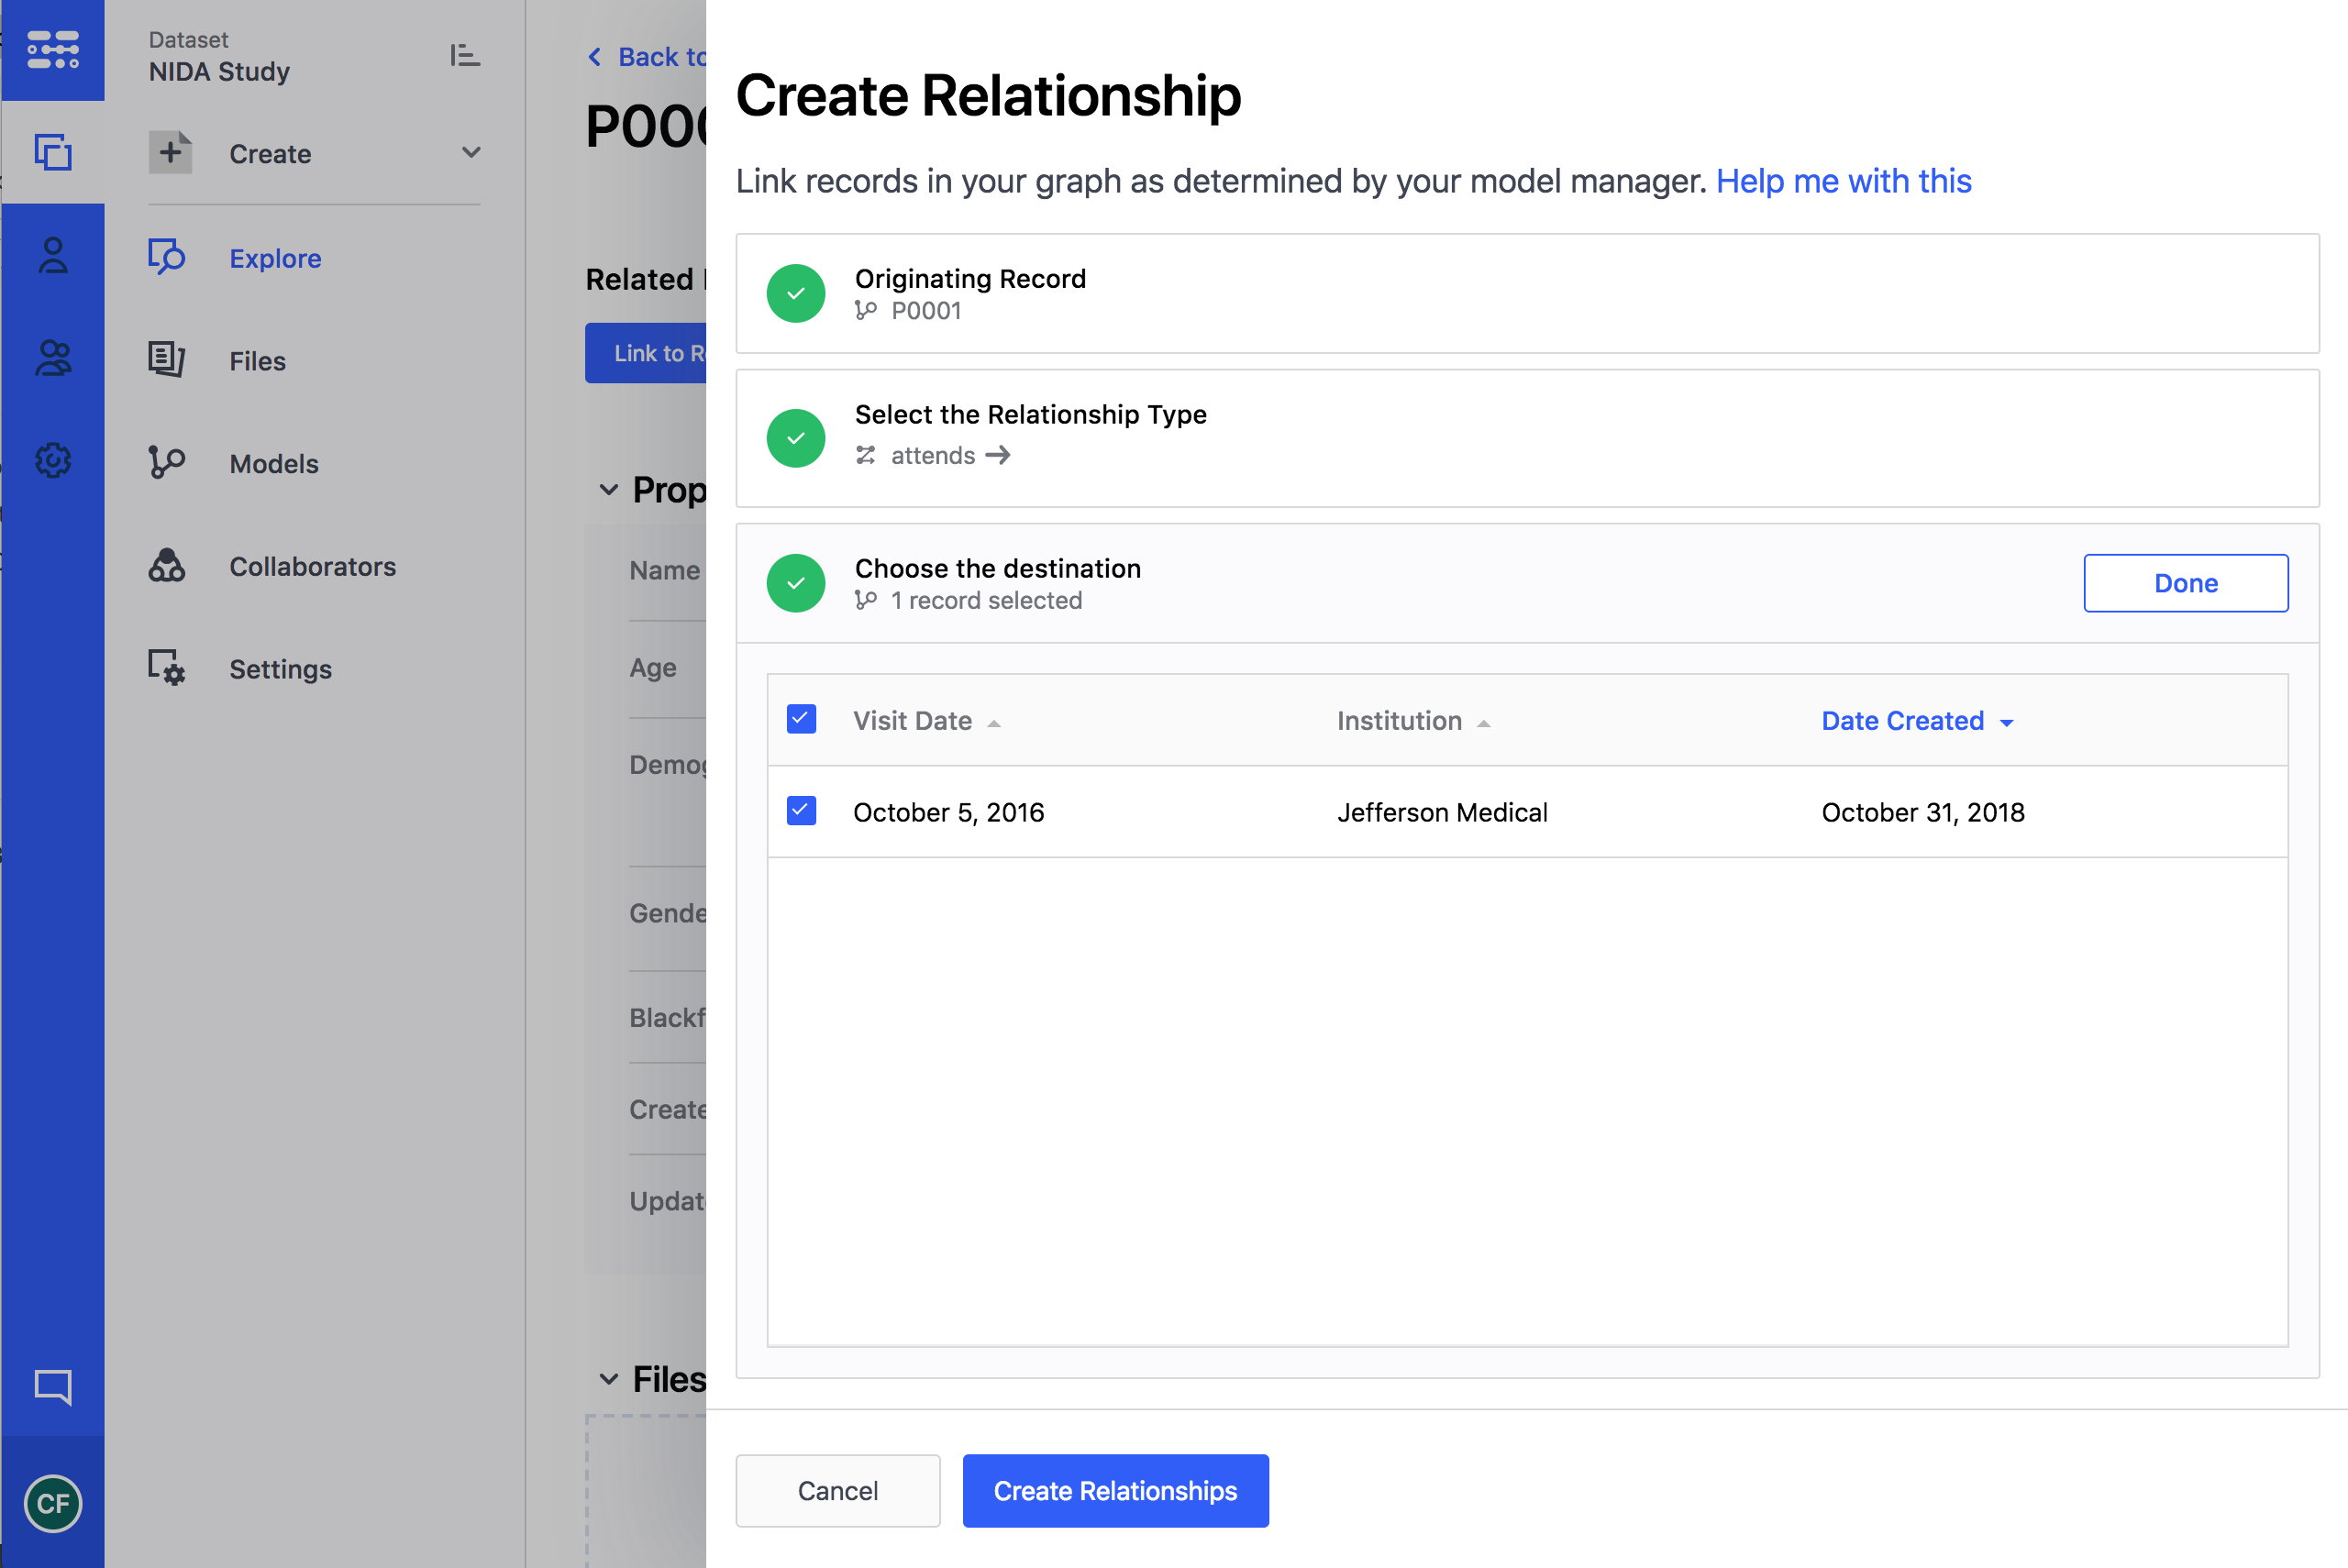Open the Originating Record step panel
Image resolution: width=2348 pixels, height=1568 pixels.
tap(1526, 293)
